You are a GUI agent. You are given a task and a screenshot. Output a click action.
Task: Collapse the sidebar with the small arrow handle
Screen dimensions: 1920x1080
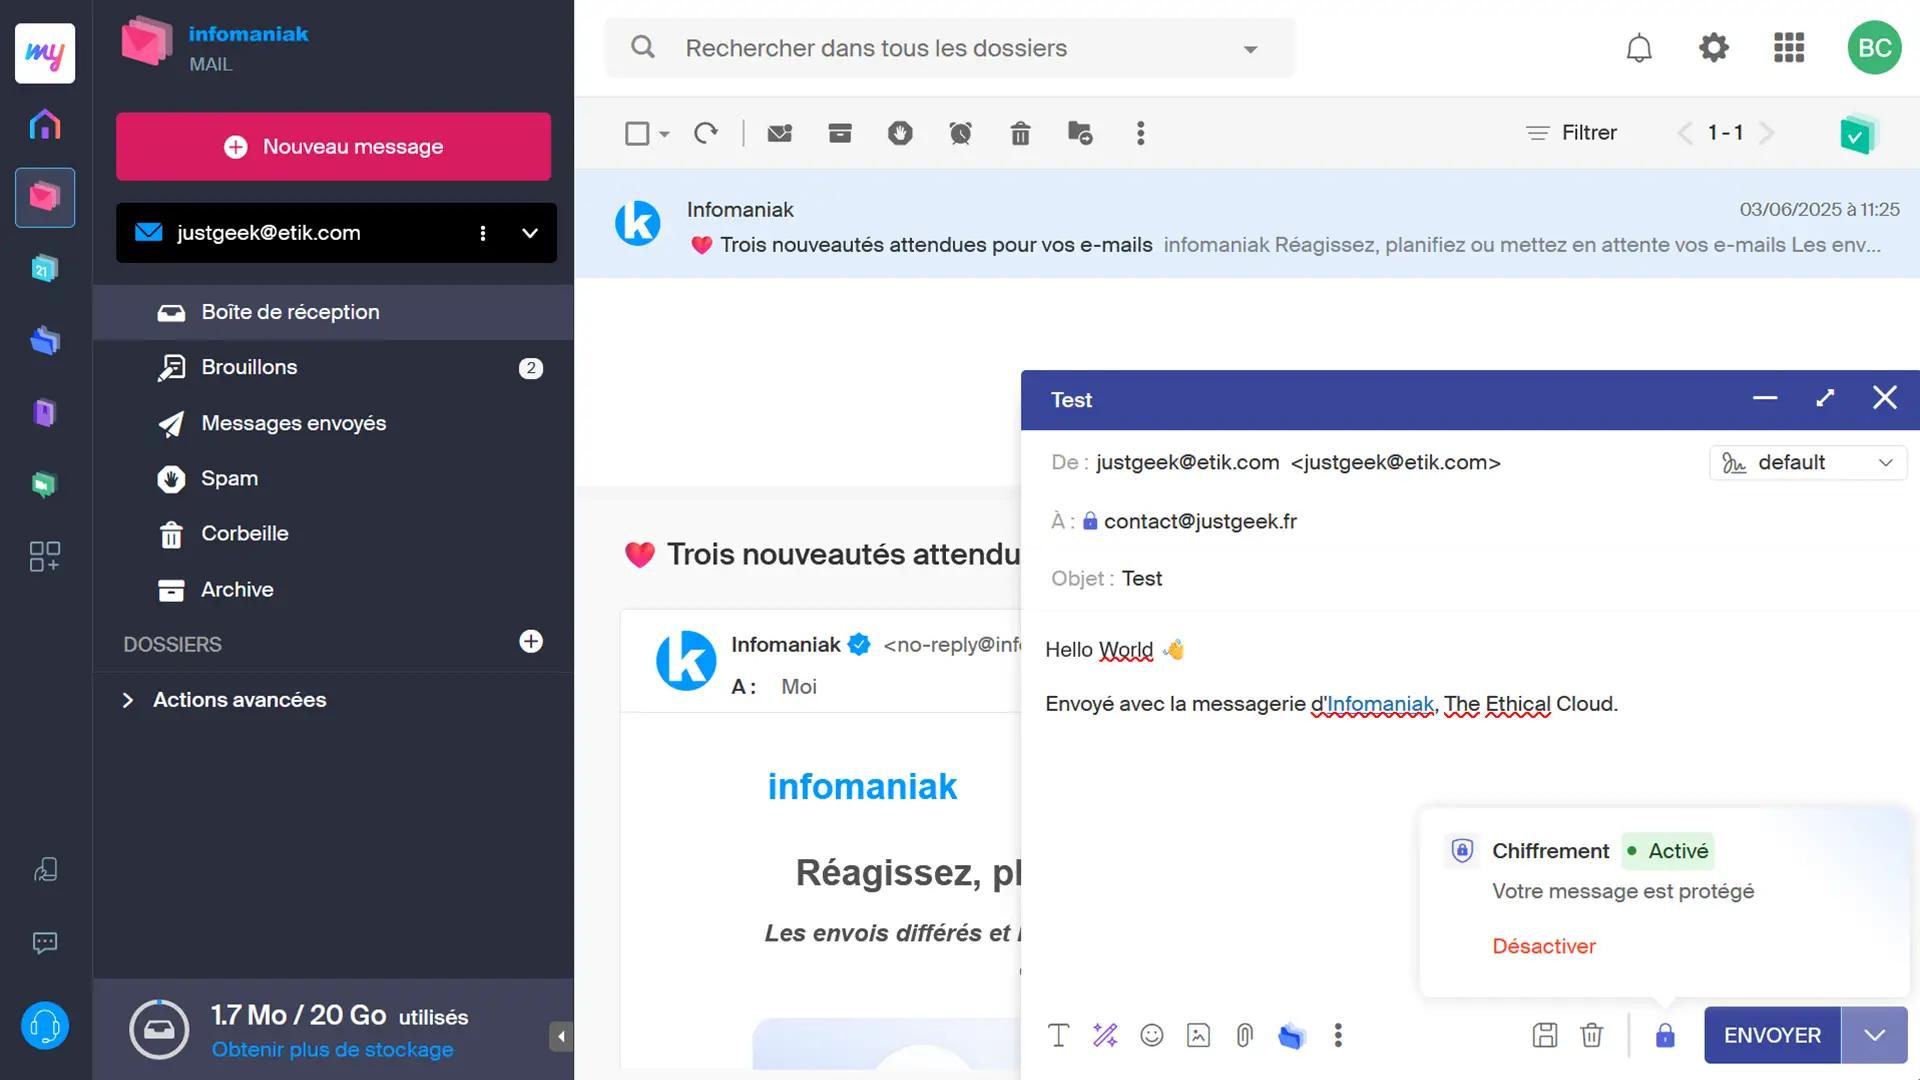pyautogui.click(x=561, y=1036)
